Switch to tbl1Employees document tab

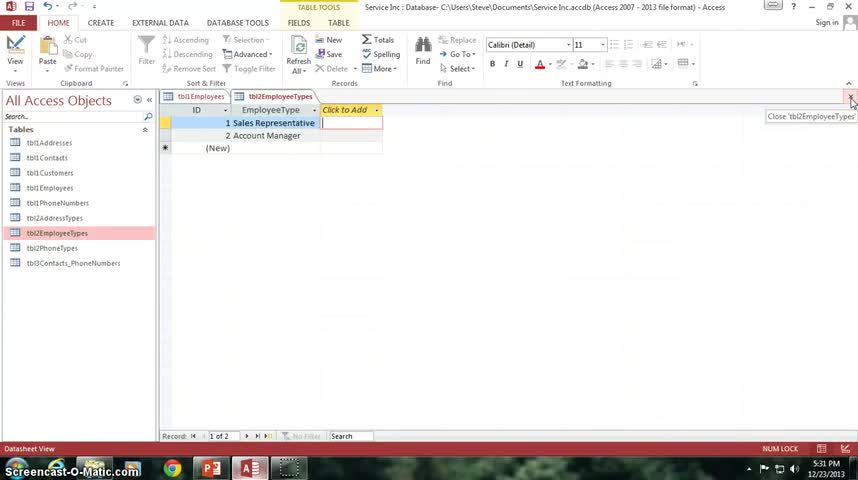pos(195,96)
